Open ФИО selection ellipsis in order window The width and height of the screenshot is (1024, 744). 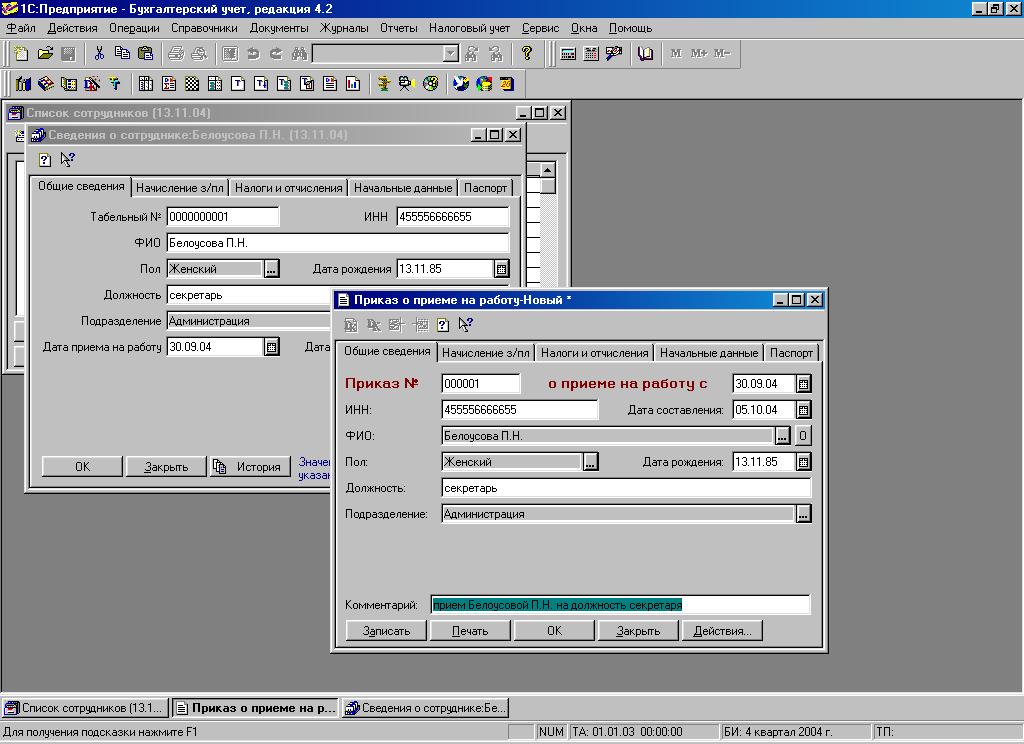coord(782,436)
